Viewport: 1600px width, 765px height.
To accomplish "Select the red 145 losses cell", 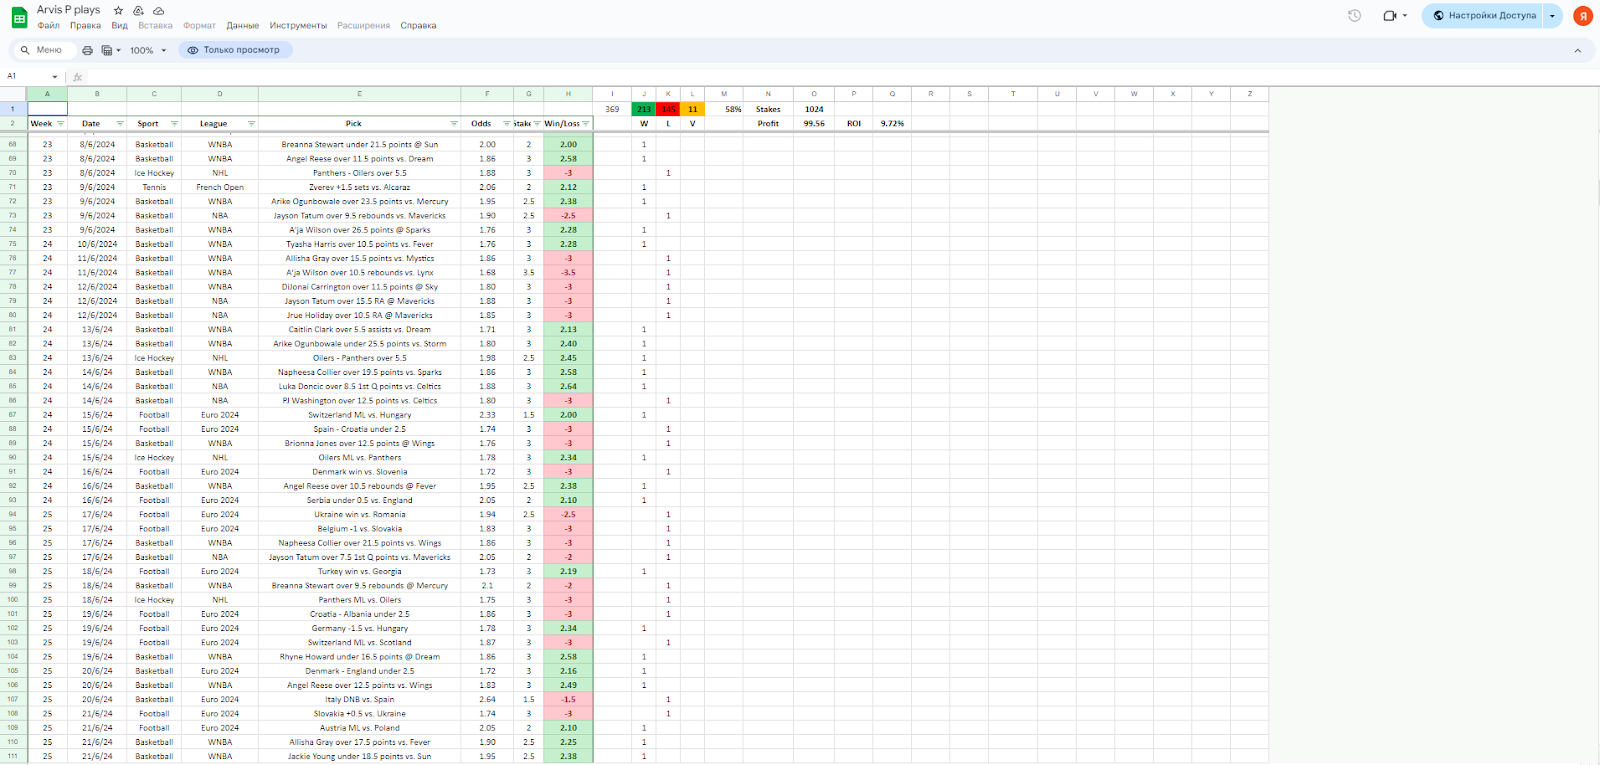I will [x=668, y=109].
